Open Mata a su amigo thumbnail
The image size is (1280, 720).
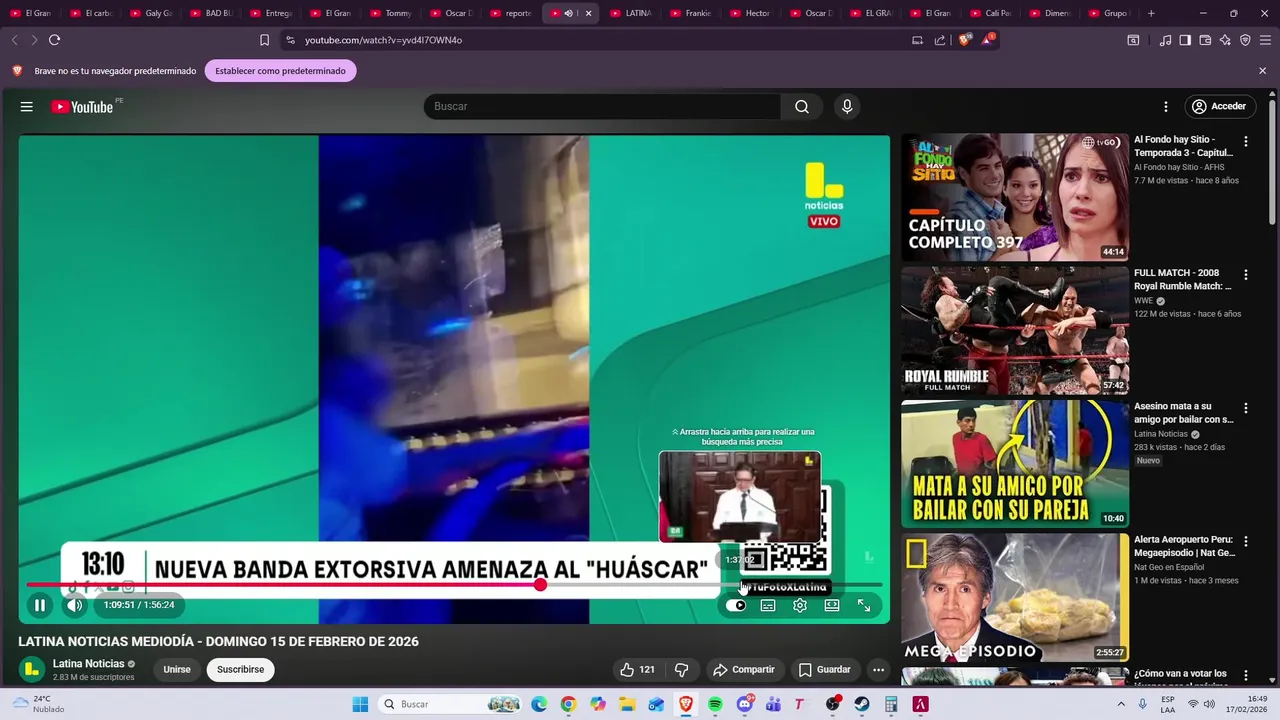pyautogui.click(x=1015, y=463)
